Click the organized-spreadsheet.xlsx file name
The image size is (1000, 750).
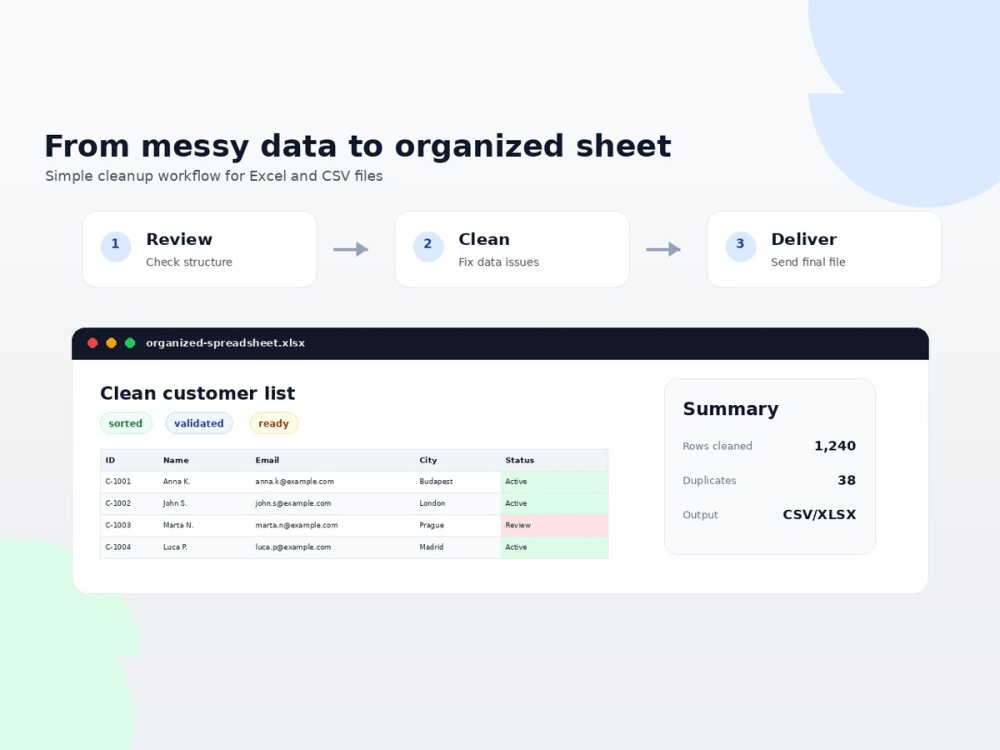[225, 343]
